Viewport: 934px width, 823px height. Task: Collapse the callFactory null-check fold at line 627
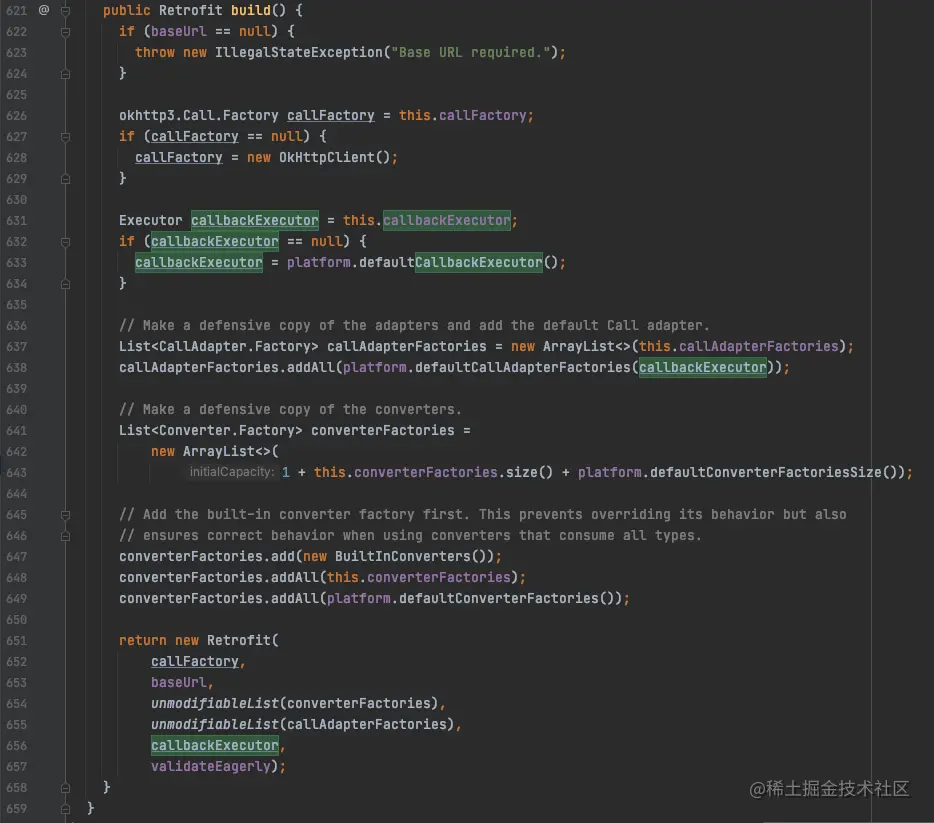[x=66, y=137]
